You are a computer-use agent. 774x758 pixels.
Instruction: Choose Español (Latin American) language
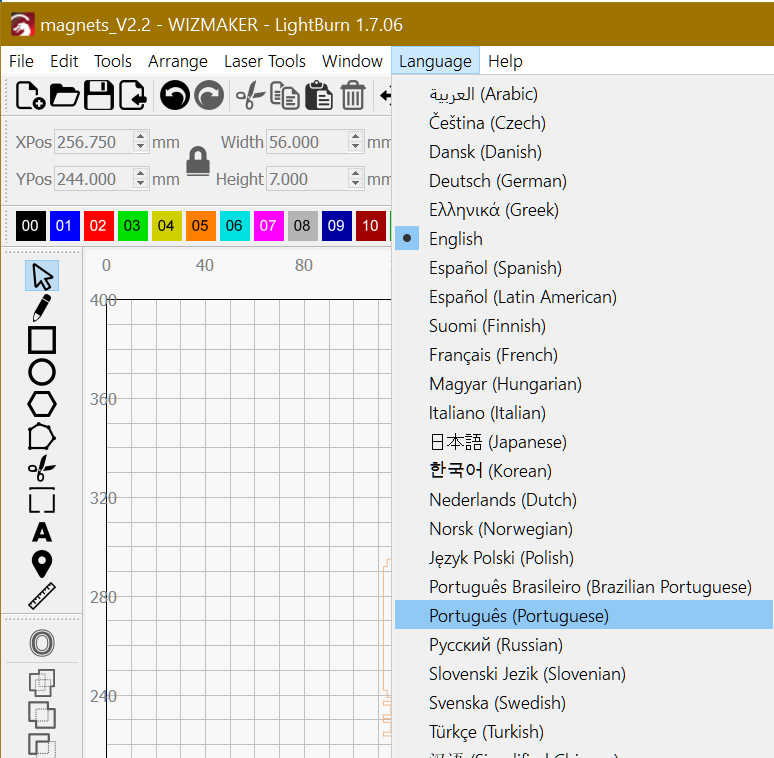583,297
